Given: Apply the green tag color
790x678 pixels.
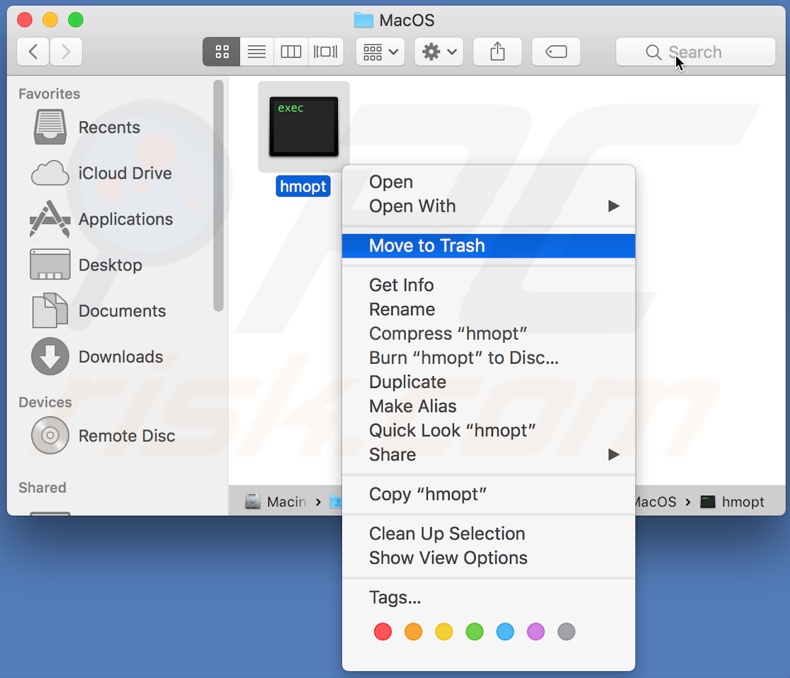Looking at the screenshot, I should (x=475, y=632).
